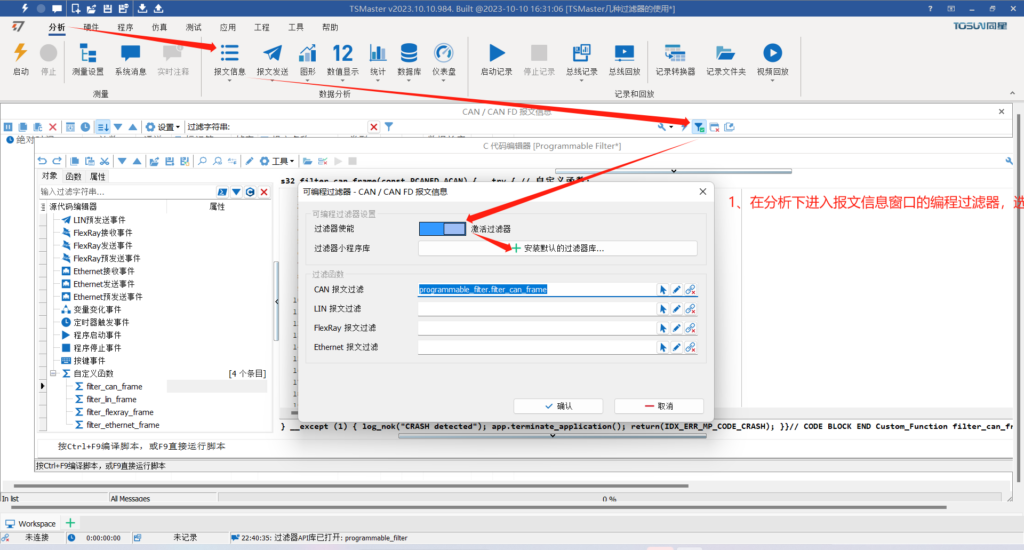Switch to the 仿真 ribbon tab
Image resolution: width=1024 pixels, height=550 pixels.
(159, 28)
